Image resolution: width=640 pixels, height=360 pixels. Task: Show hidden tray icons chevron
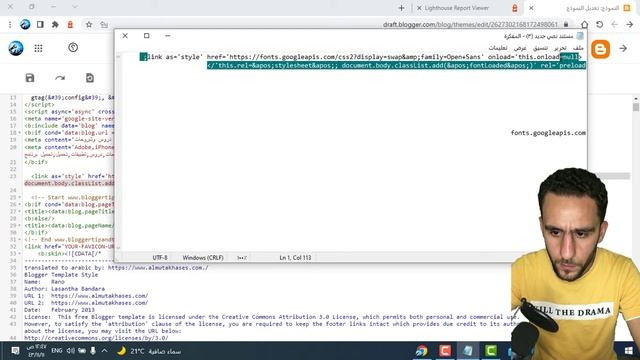(x=104, y=351)
